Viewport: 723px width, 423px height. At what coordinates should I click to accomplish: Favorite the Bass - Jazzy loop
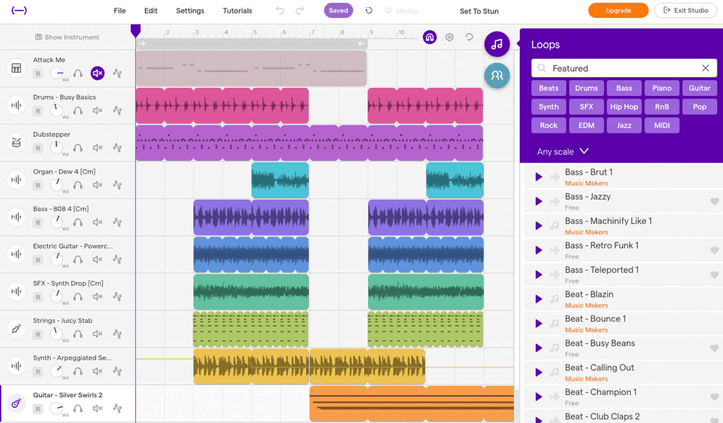click(714, 202)
